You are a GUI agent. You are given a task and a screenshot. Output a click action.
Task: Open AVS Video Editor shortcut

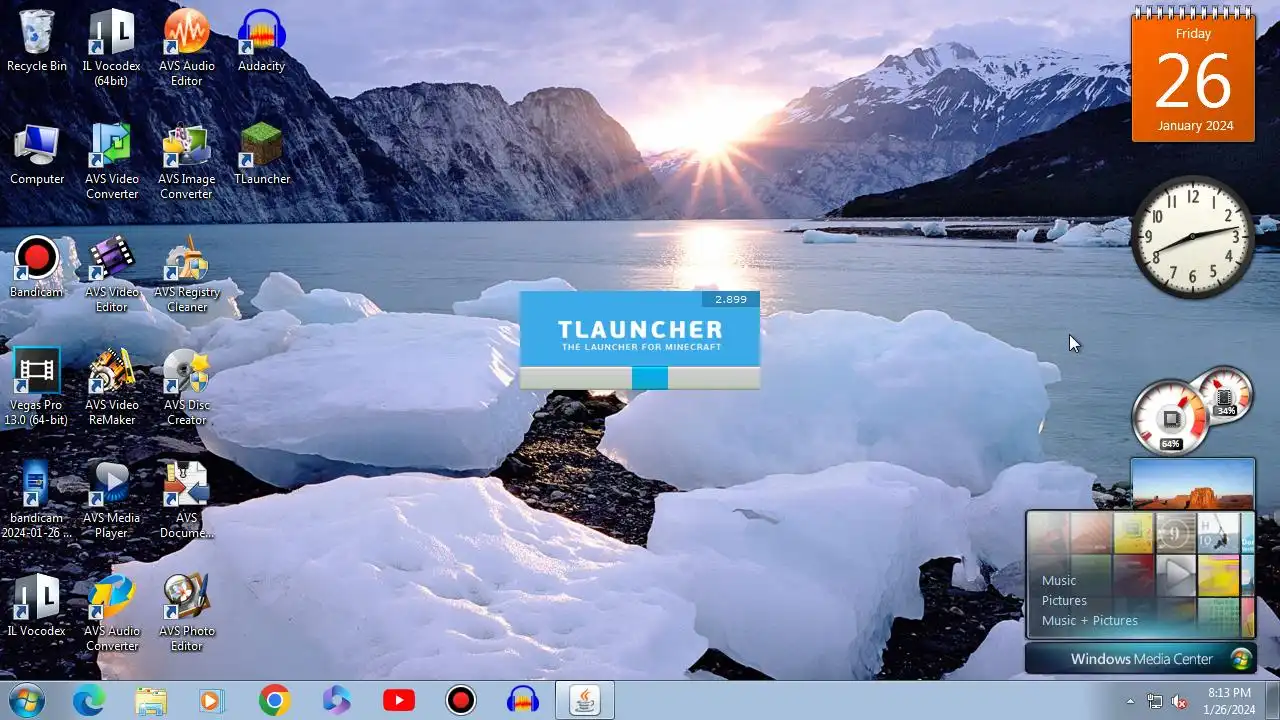click(111, 274)
